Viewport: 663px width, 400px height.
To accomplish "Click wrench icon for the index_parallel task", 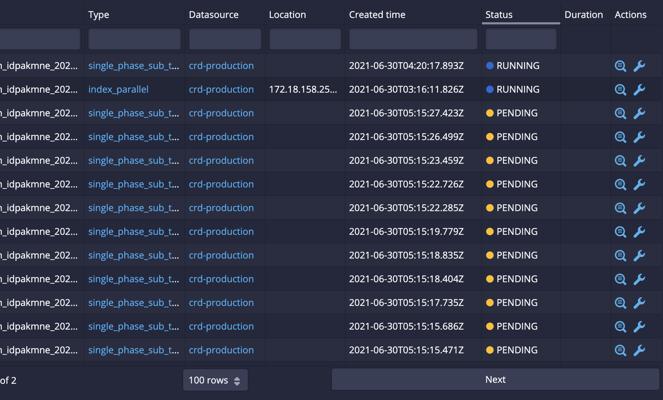I will (x=639, y=90).
